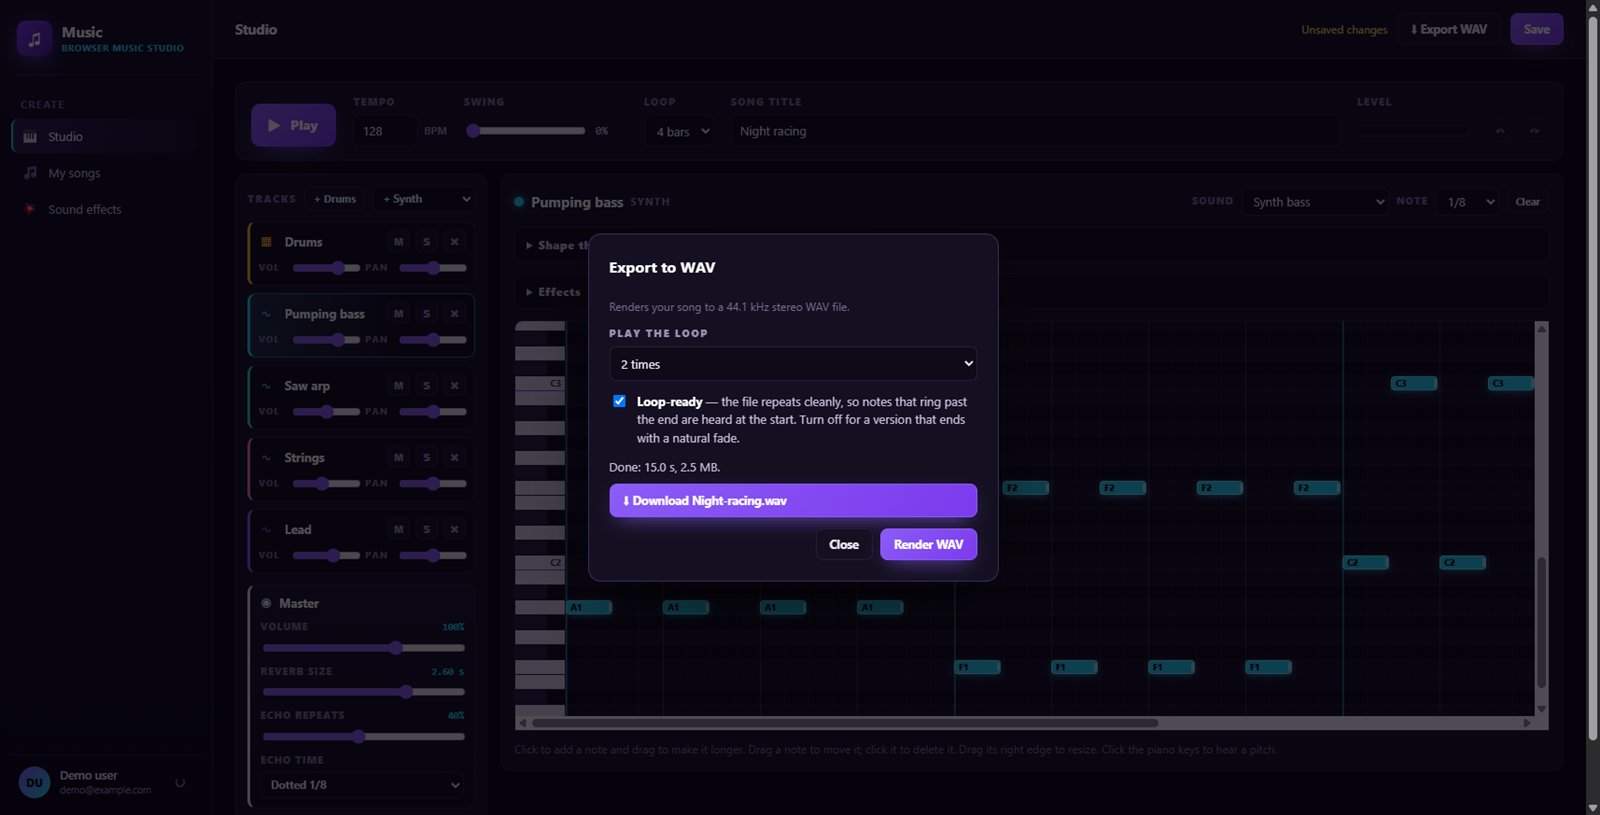Click the Close button in the export dialog
The height and width of the screenshot is (815, 1600).
pyautogui.click(x=844, y=544)
